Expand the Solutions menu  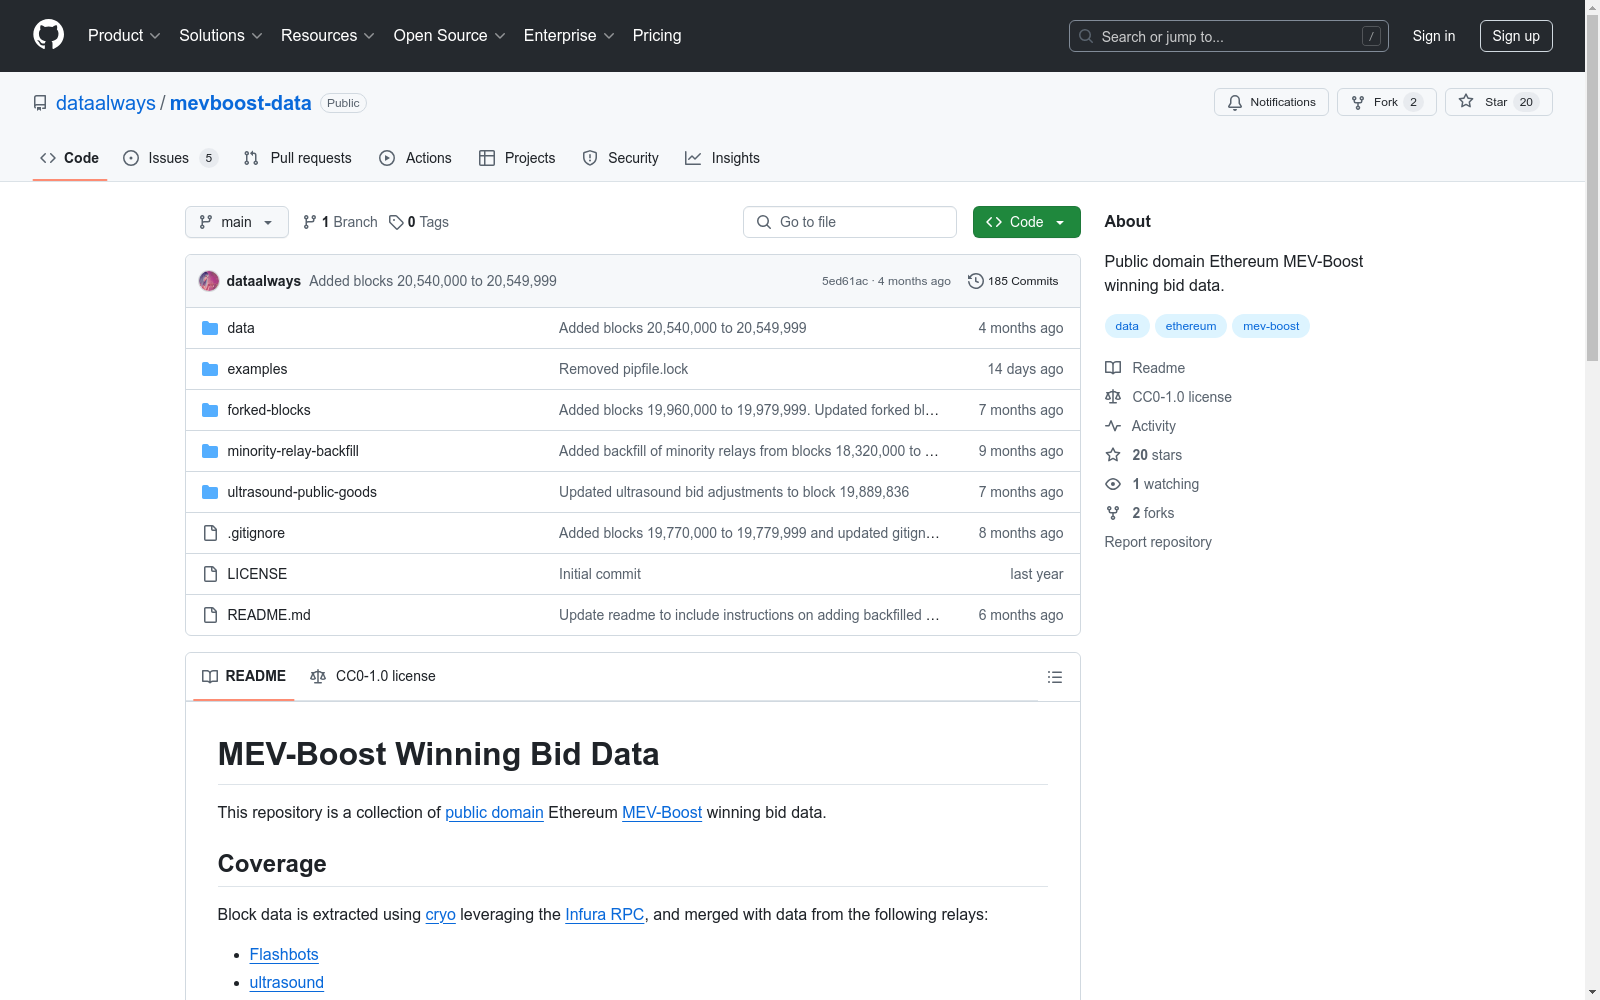click(221, 36)
